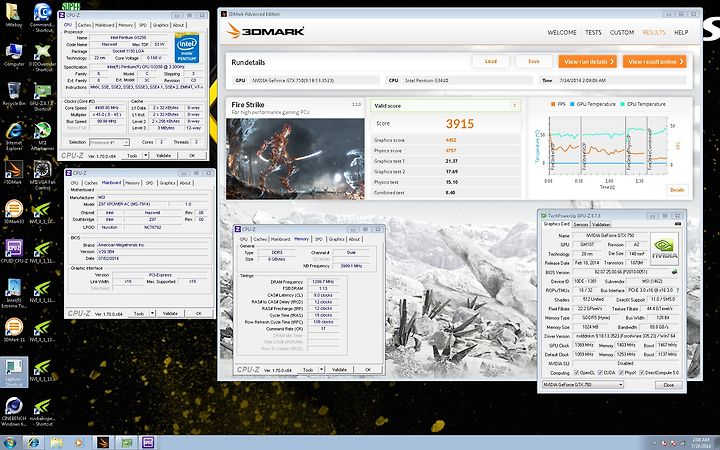Click the Windows Explorer folder taskbar icon

[56, 443]
